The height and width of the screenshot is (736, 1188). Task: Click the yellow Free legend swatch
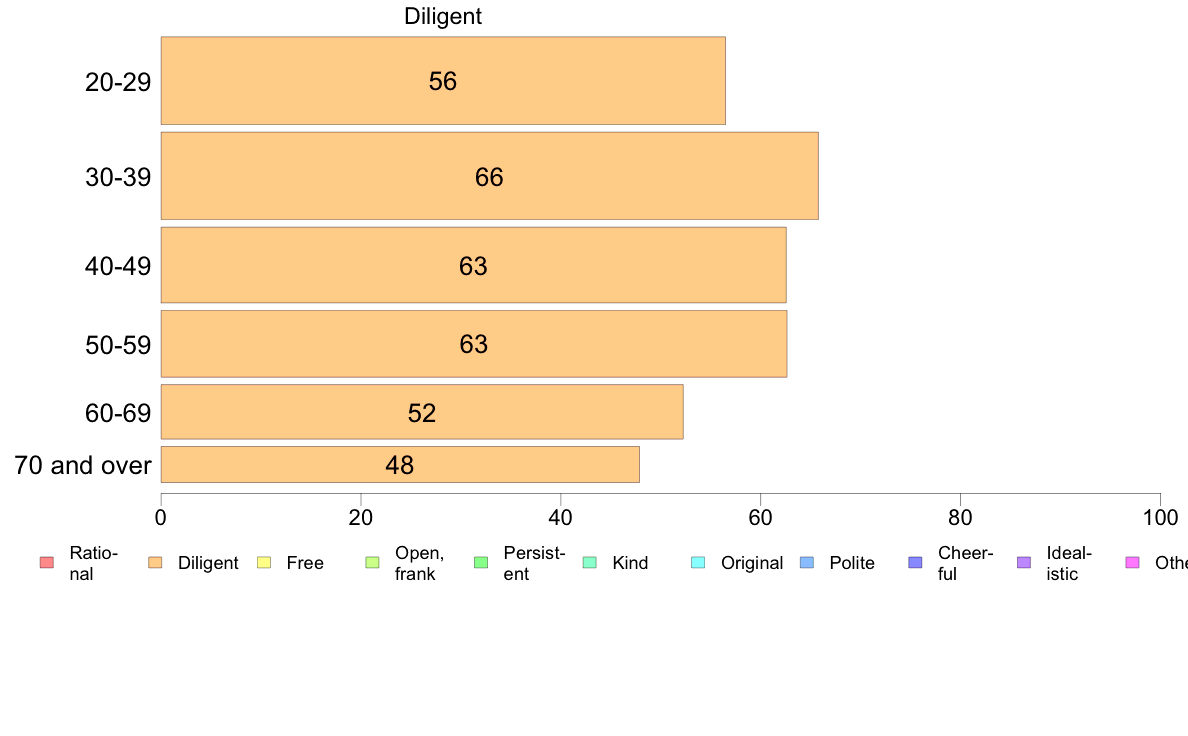264,562
